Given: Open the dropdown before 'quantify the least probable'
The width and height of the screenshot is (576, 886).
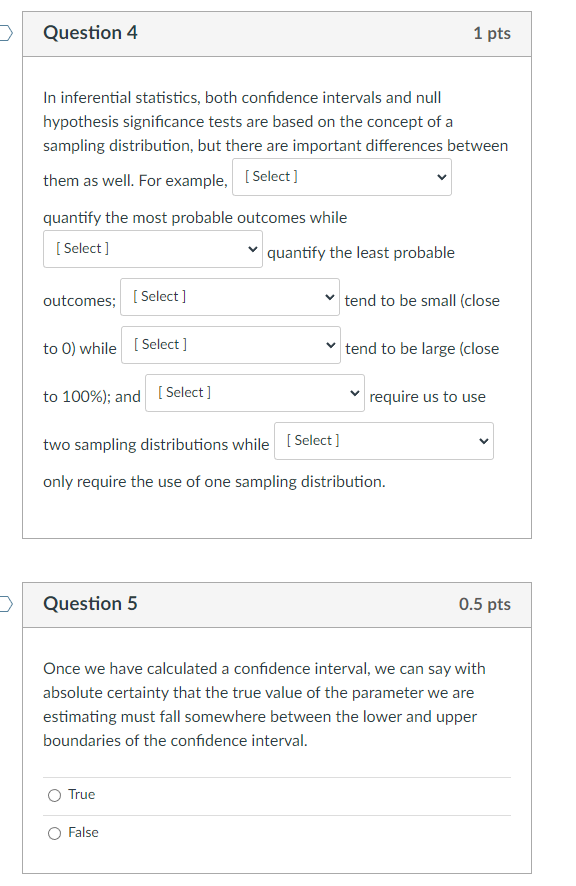Looking at the screenshot, I should 152,249.
